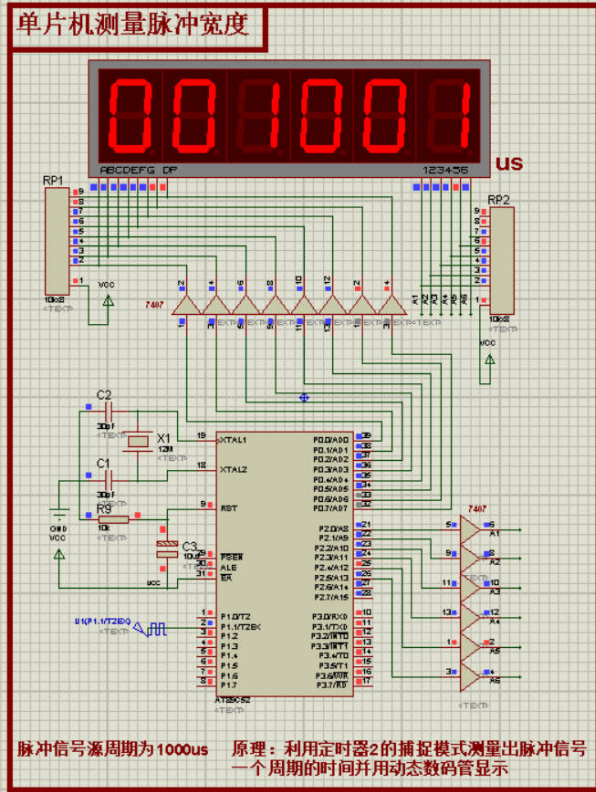
Task: Click the AT89C52 microcontroller body
Action: tap(284, 564)
